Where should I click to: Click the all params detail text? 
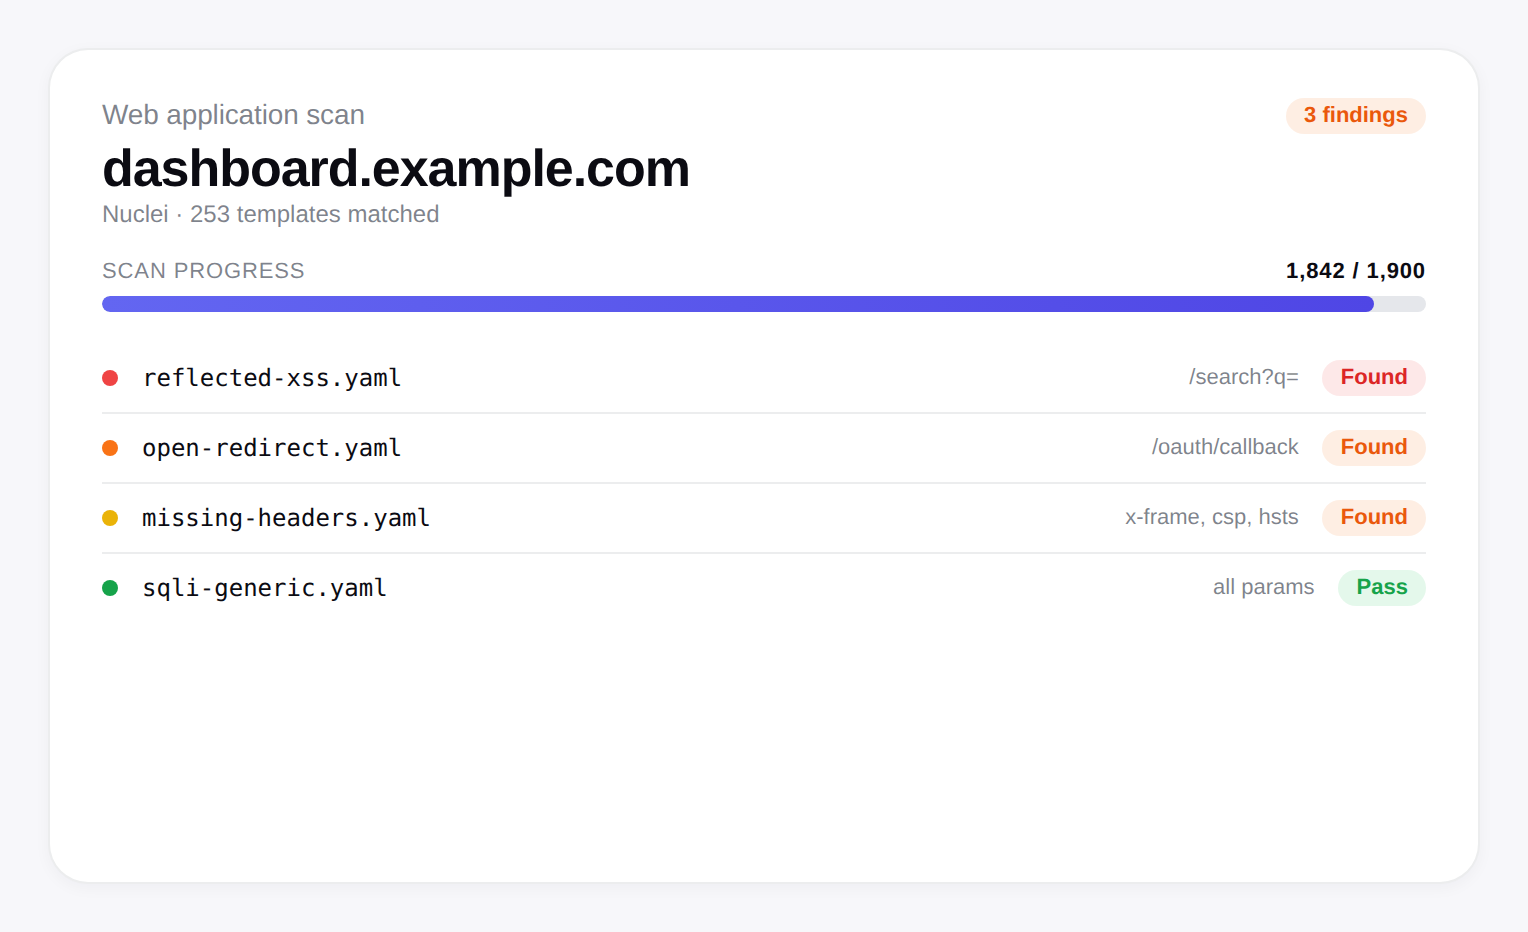[1263, 588]
